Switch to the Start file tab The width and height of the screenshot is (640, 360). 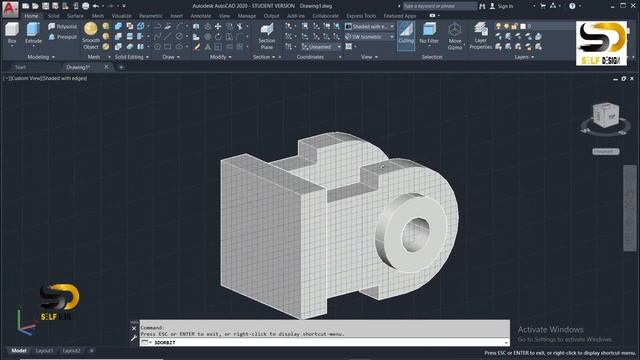20,67
